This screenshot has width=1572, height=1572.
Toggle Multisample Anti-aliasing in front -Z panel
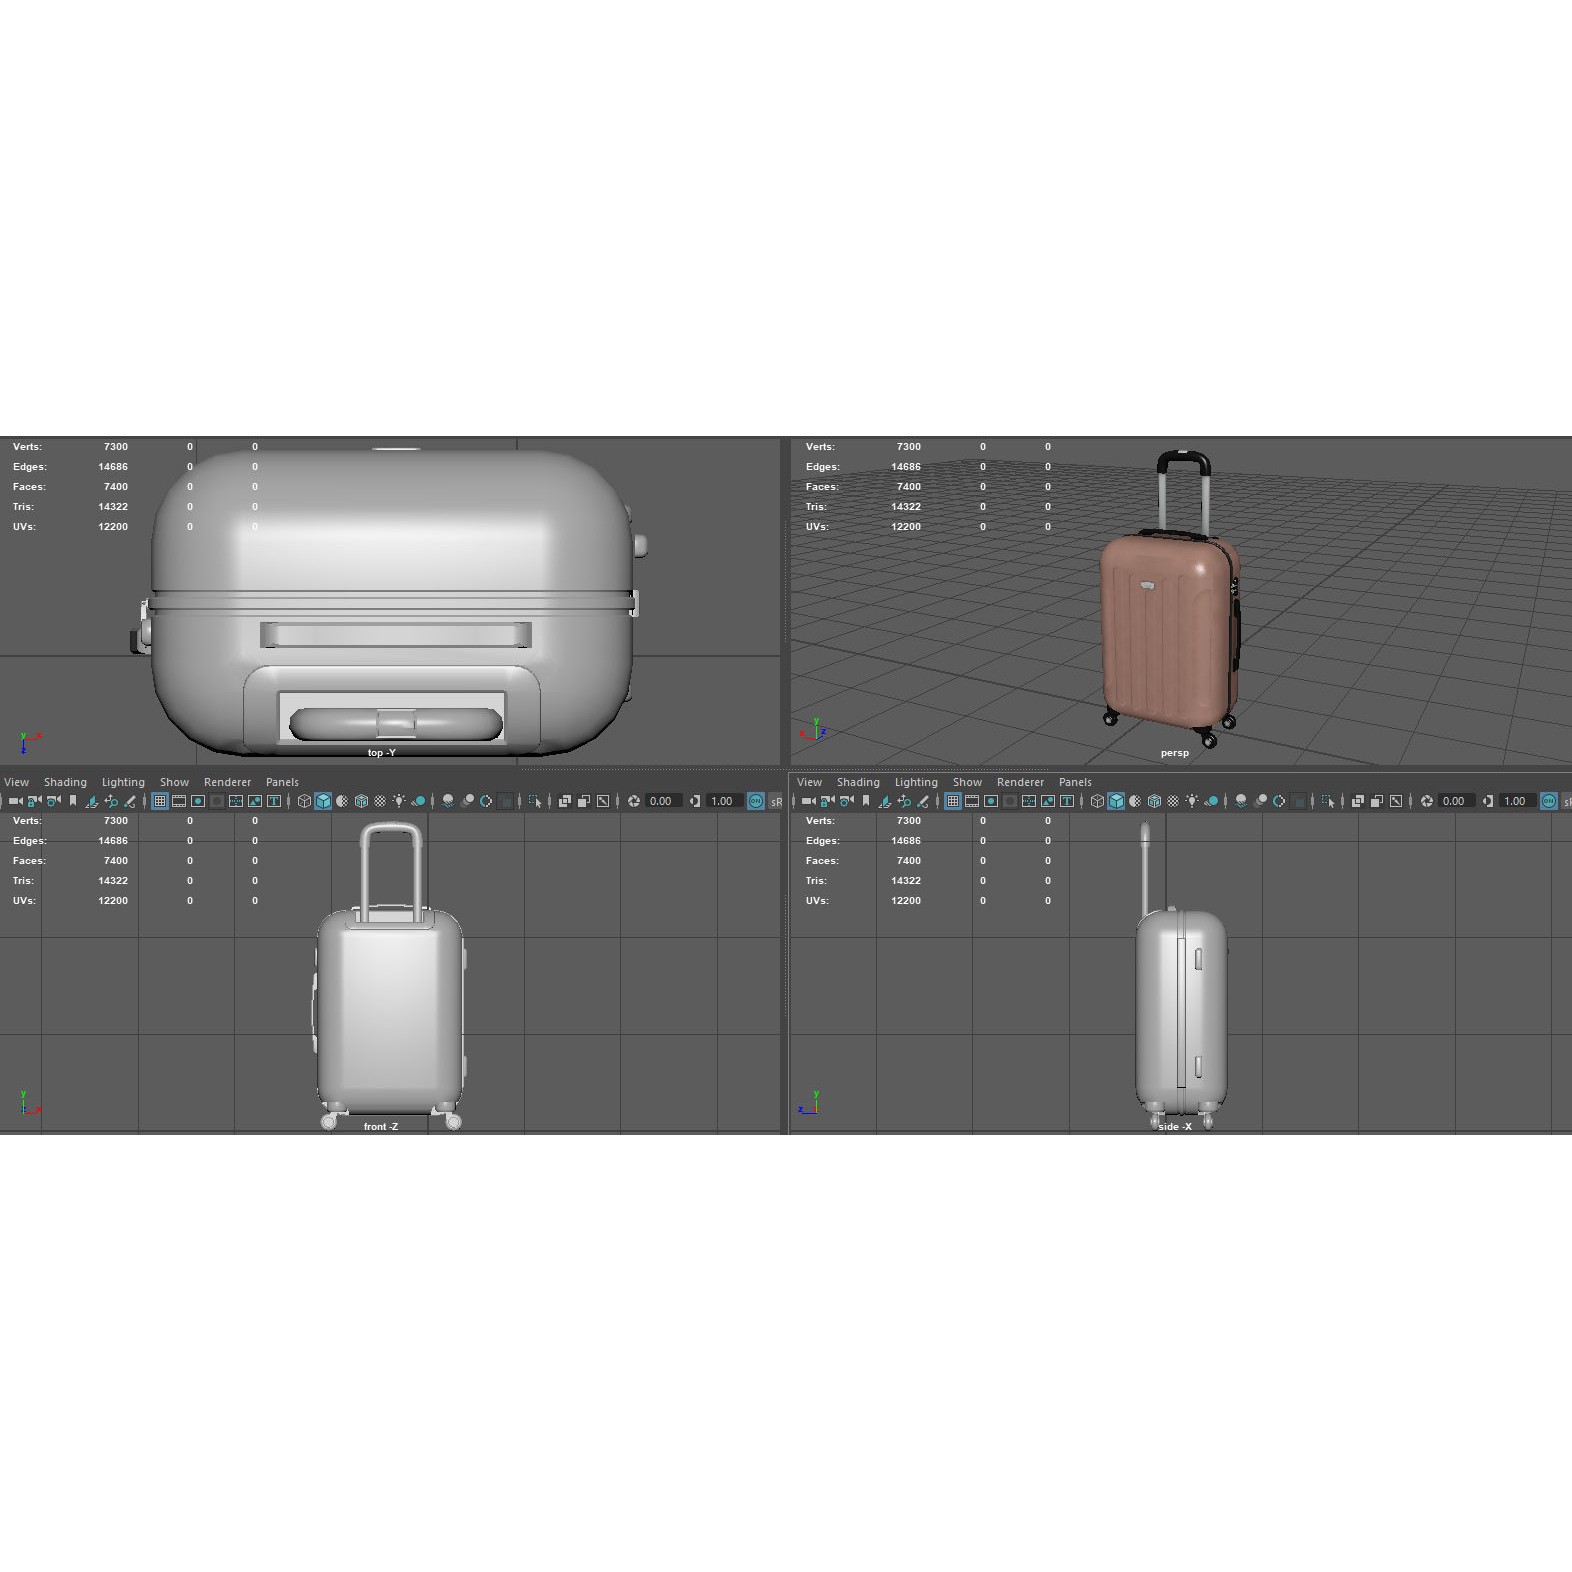(x=486, y=801)
